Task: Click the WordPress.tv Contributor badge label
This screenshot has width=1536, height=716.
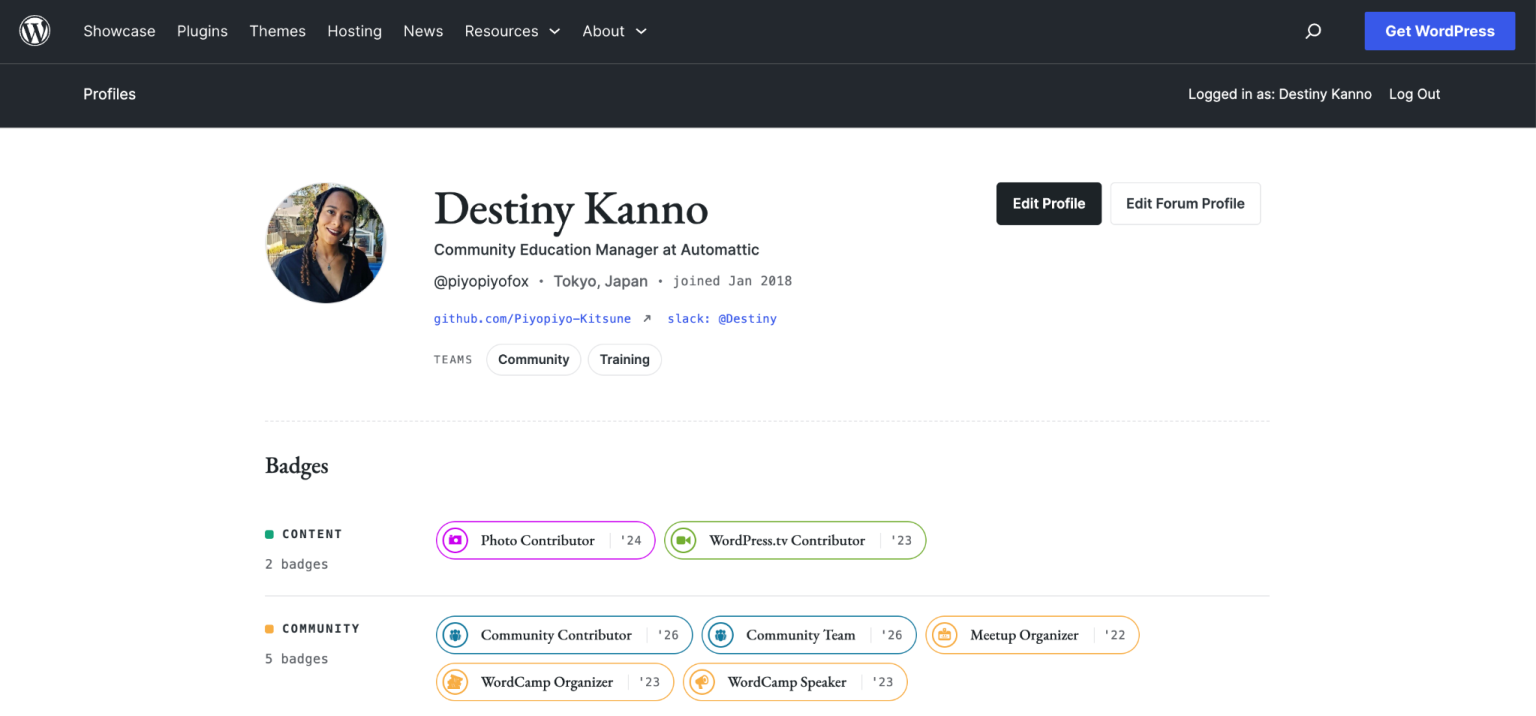Action: 787,540
